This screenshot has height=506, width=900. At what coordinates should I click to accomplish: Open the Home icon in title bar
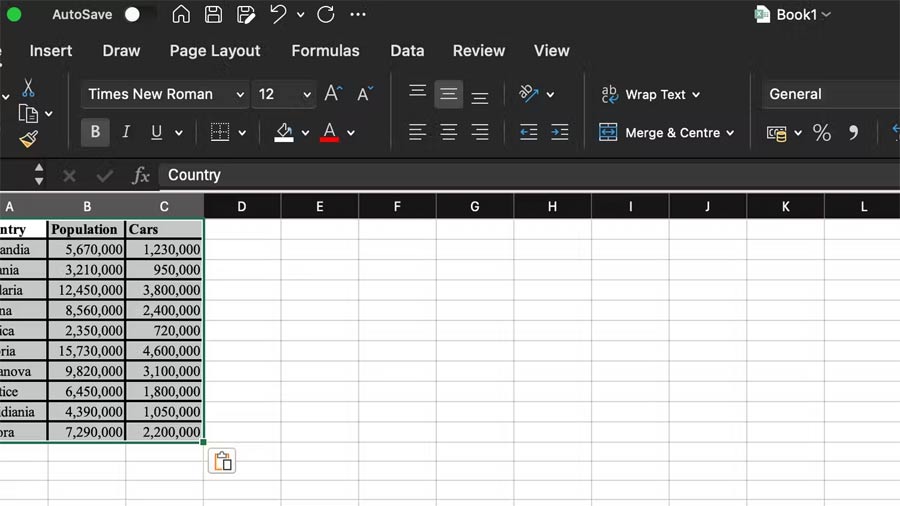181,14
